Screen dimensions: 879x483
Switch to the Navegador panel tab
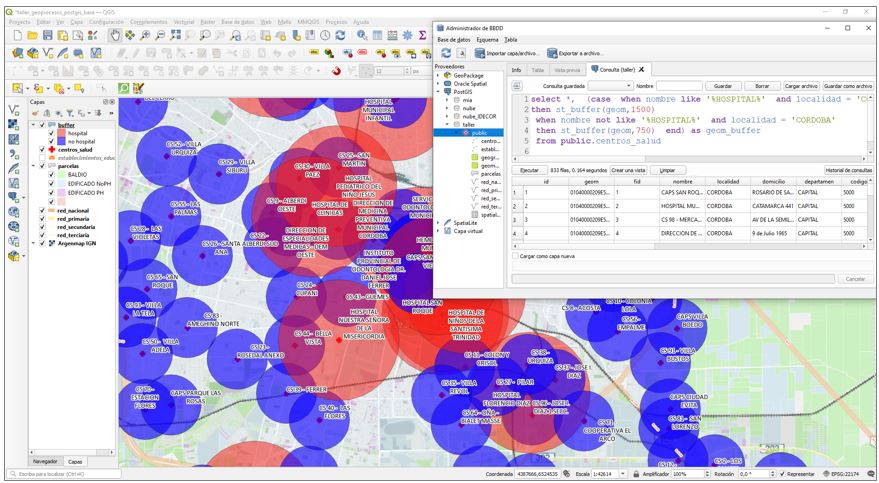coord(45,462)
